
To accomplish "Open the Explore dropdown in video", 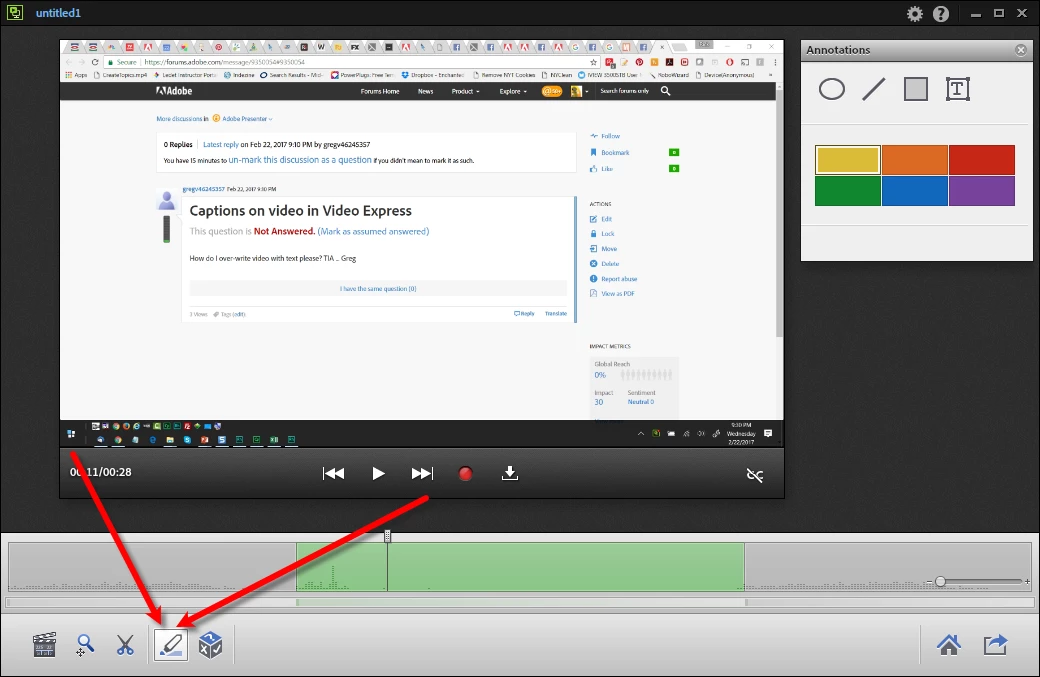I will click(x=513, y=92).
